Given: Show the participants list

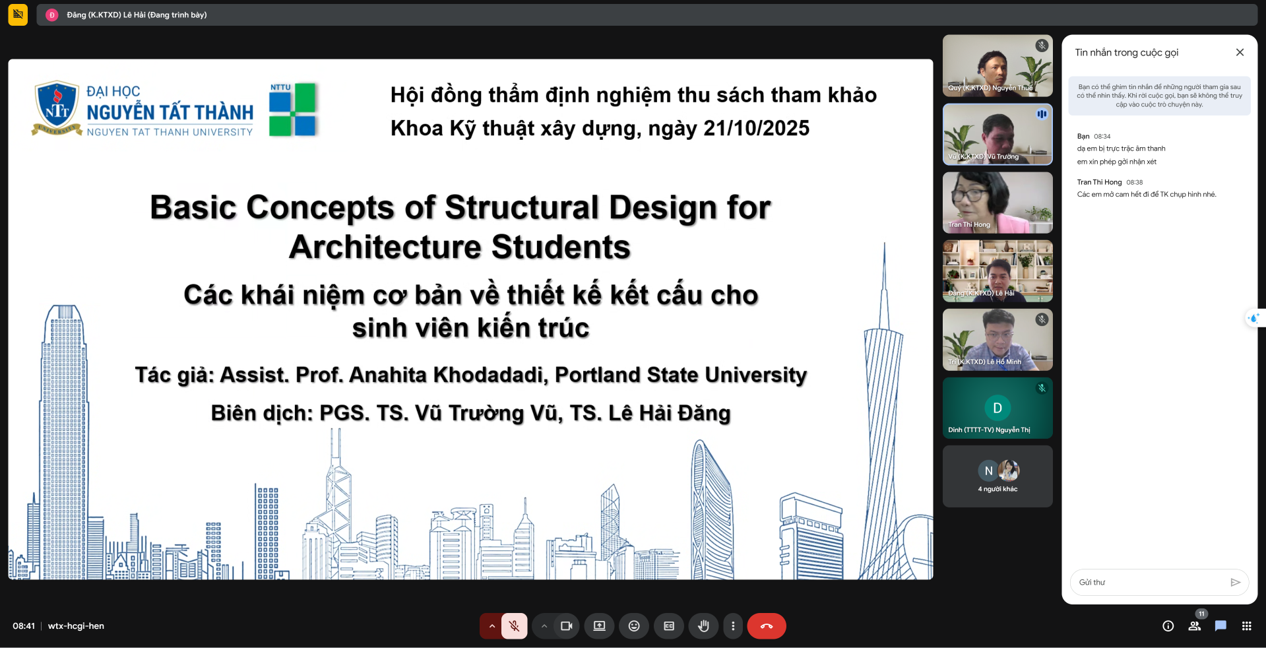Looking at the screenshot, I should coord(1194,626).
